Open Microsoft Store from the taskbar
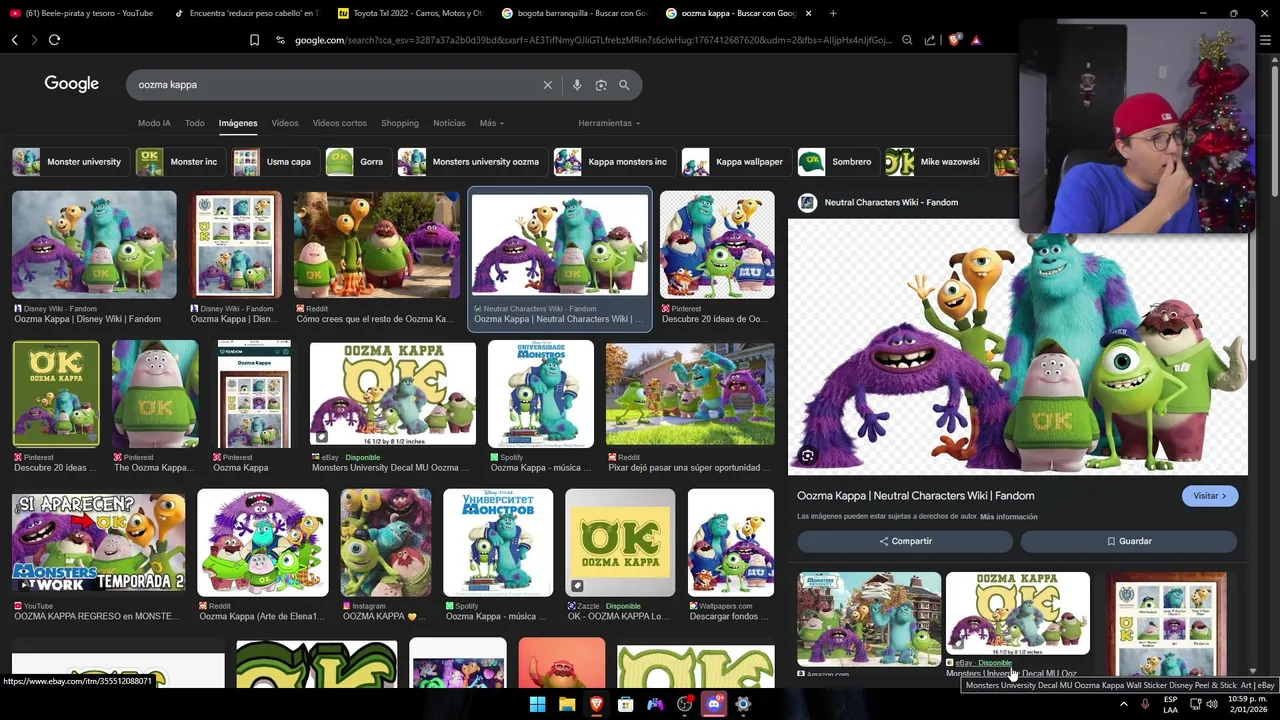 click(626, 704)
